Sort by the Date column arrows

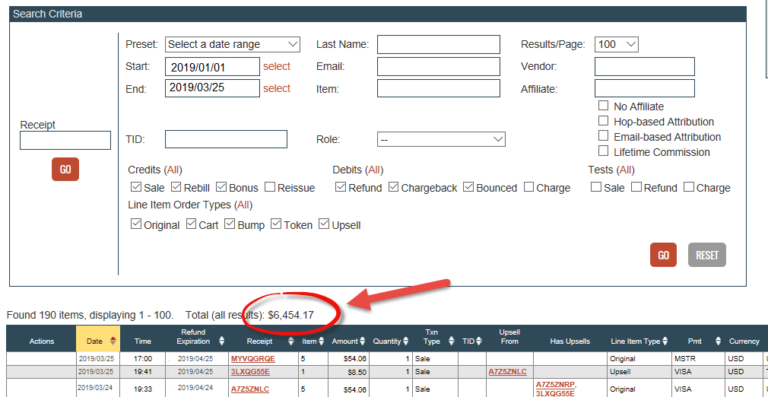pos(114,341)
